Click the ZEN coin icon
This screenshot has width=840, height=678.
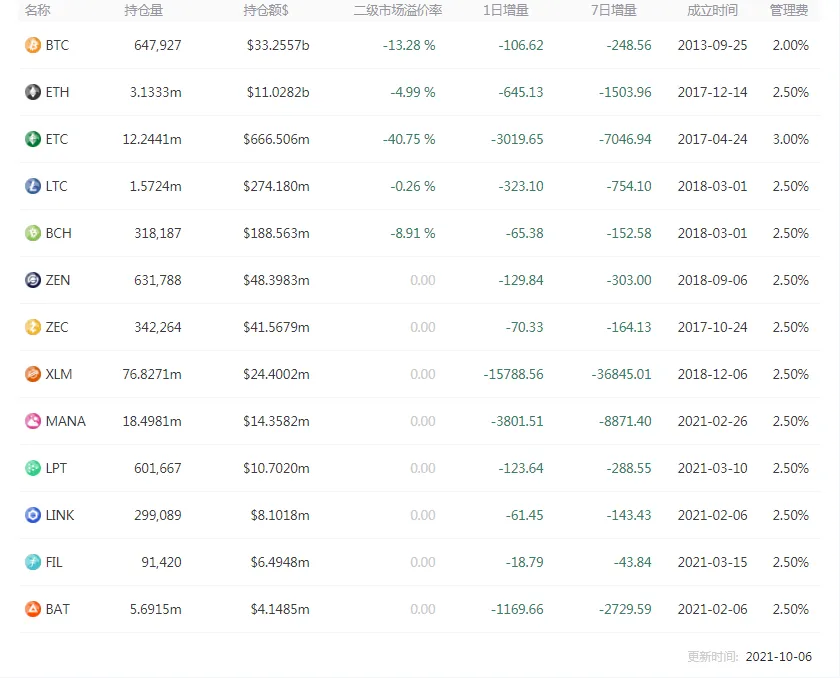[x=33, y=280]
